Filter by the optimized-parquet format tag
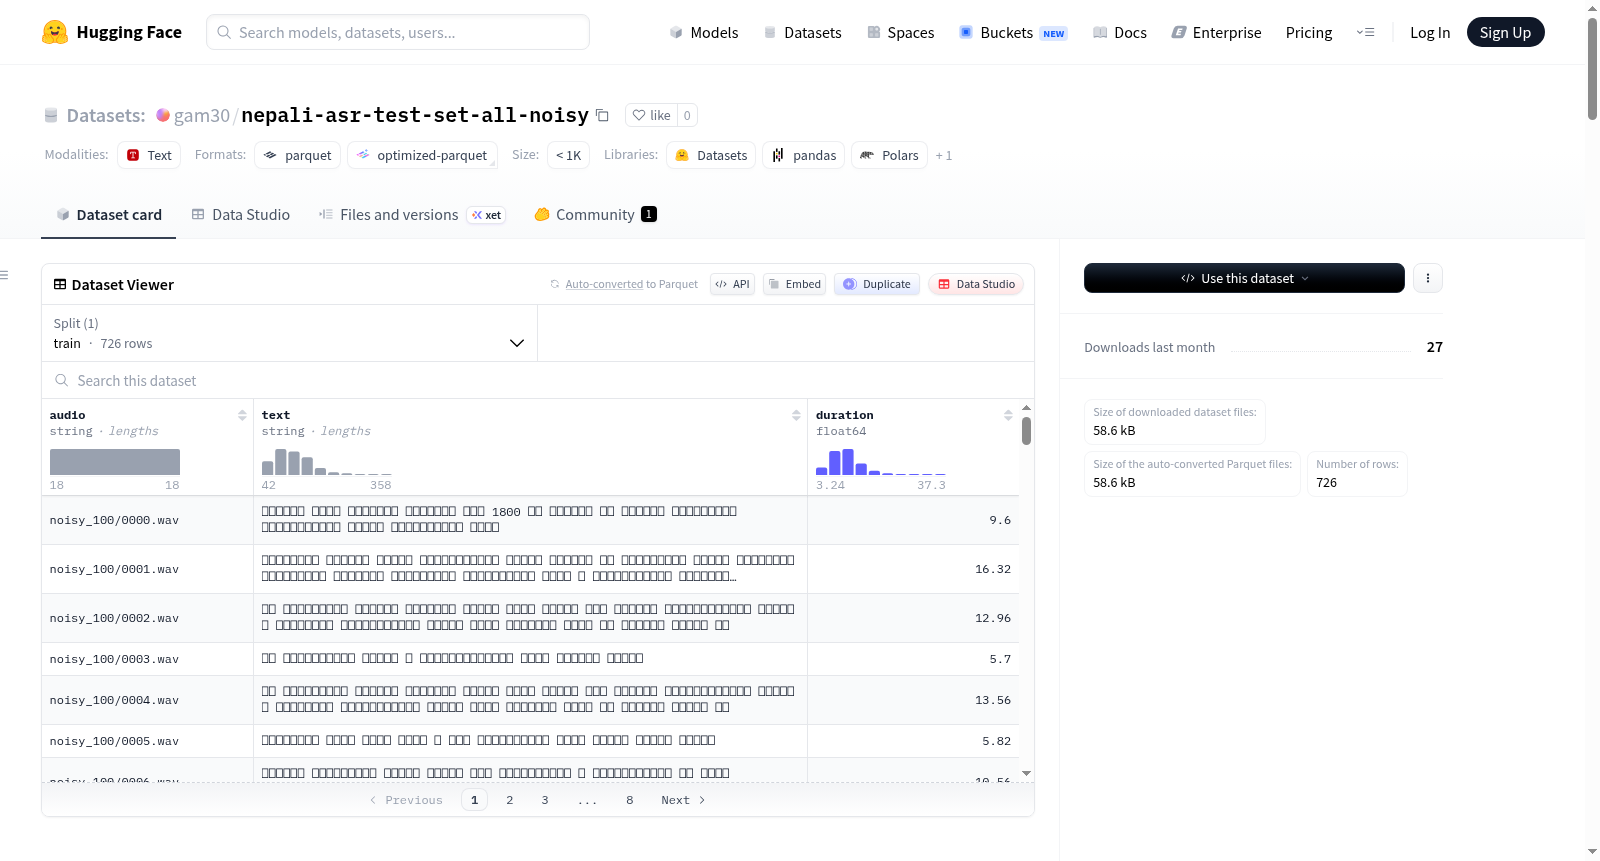Screen dimensions: 1600x861 coord(422,155)
